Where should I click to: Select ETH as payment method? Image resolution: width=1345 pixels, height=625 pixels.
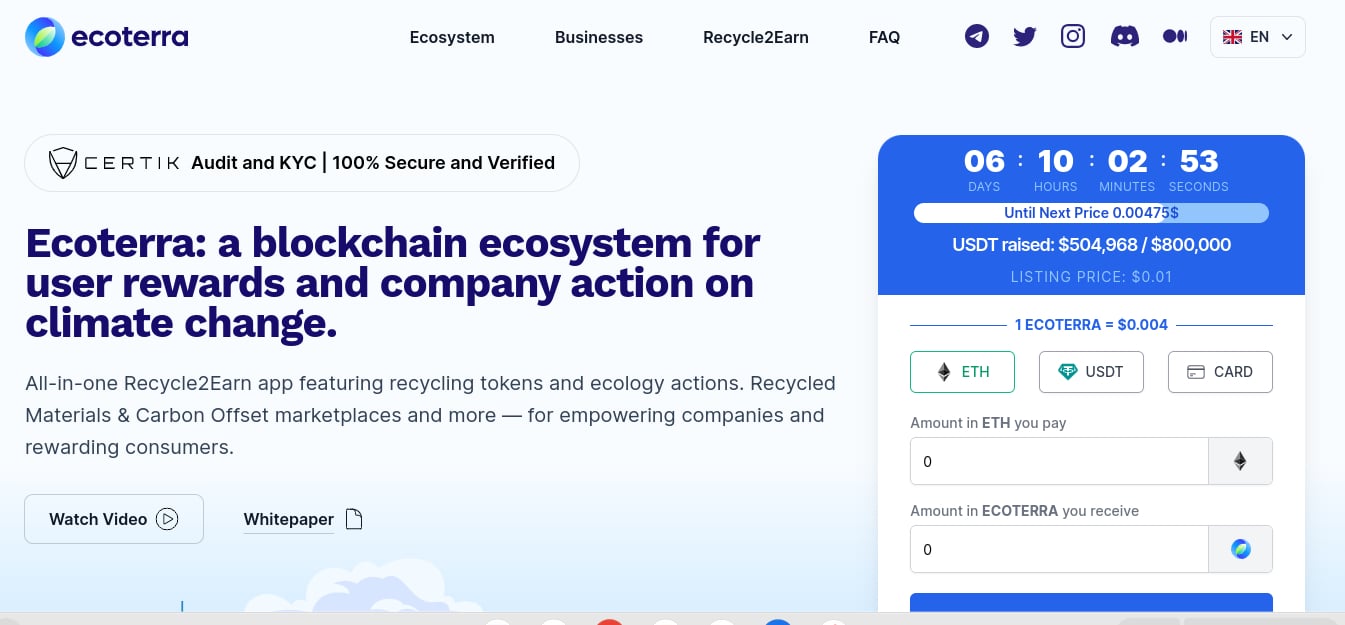[x=962, y=372]
